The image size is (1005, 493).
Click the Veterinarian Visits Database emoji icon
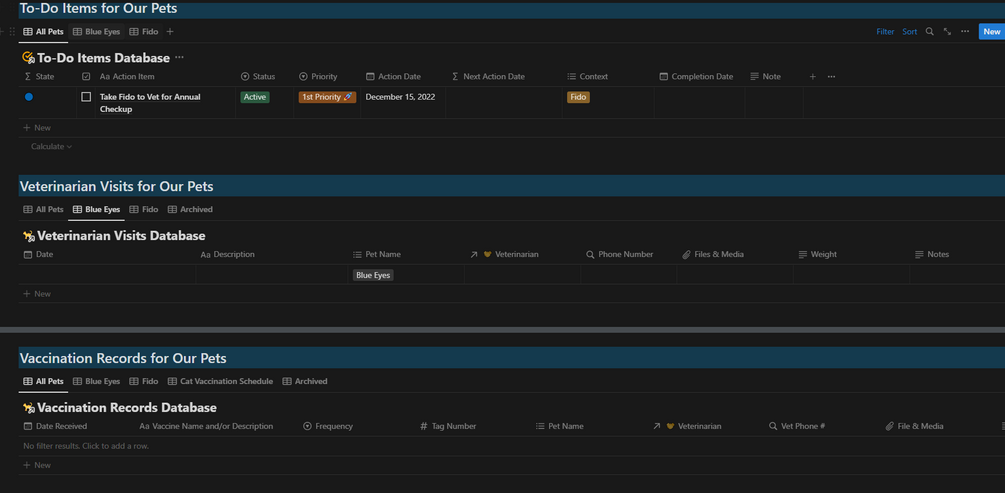(x=28, y=236)
